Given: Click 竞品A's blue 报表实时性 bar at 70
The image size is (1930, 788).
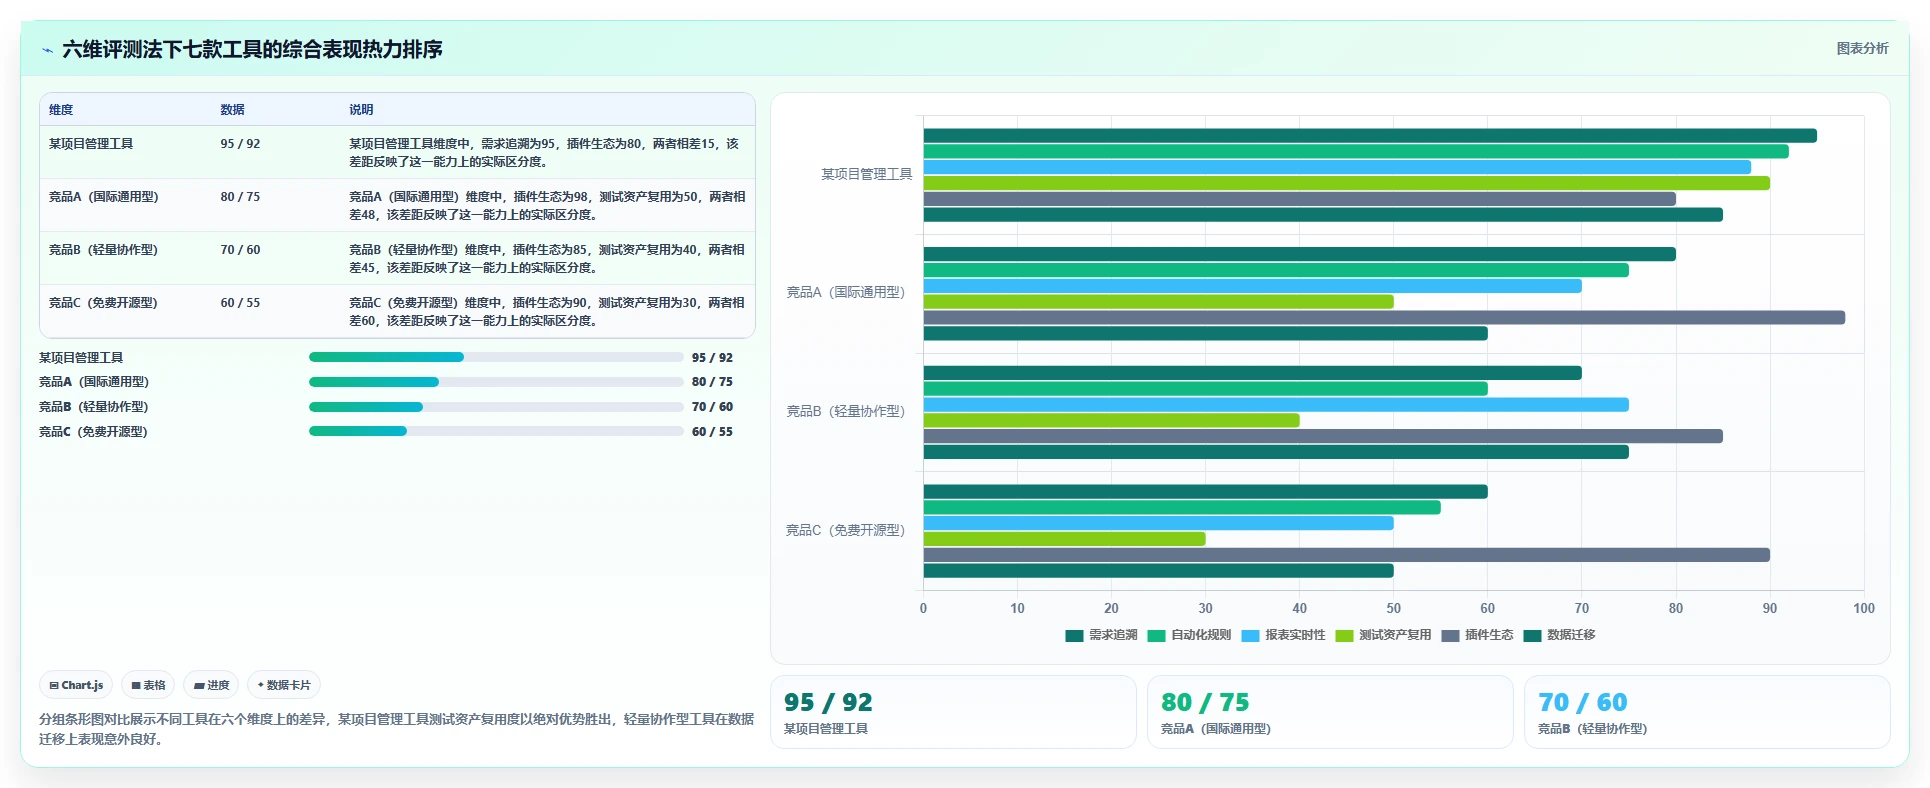Looking at the screenshot, I should (1253, 286).
